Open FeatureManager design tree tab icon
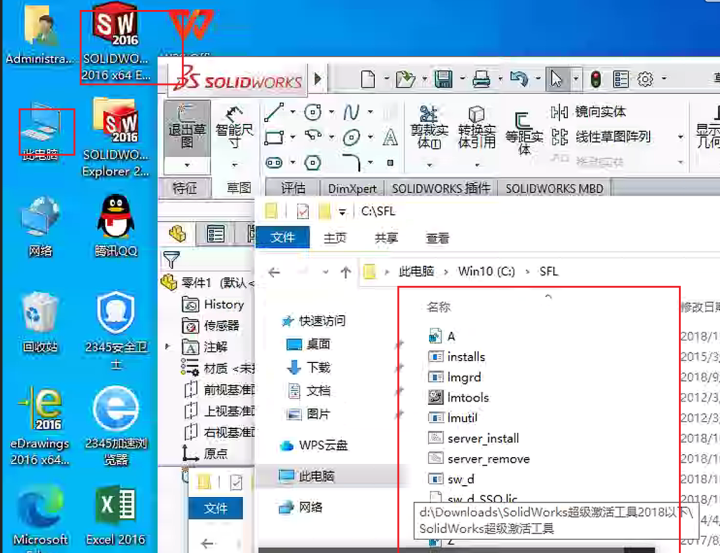 pyautogui.click(x=177, y=234)
